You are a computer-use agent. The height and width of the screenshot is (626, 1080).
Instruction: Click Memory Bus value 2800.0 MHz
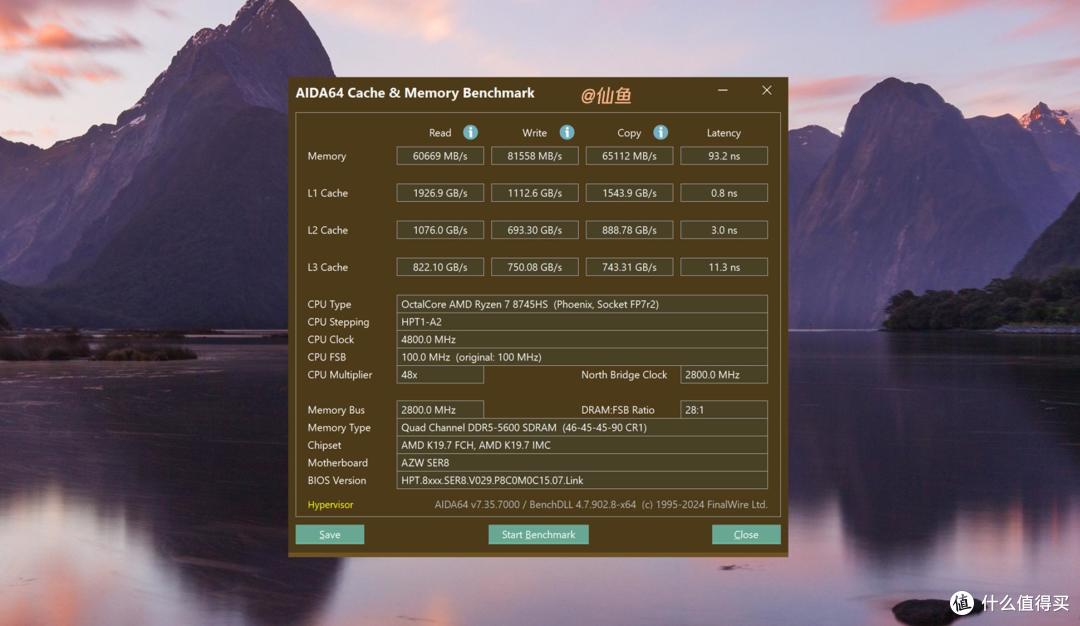(x=440, y=410)
